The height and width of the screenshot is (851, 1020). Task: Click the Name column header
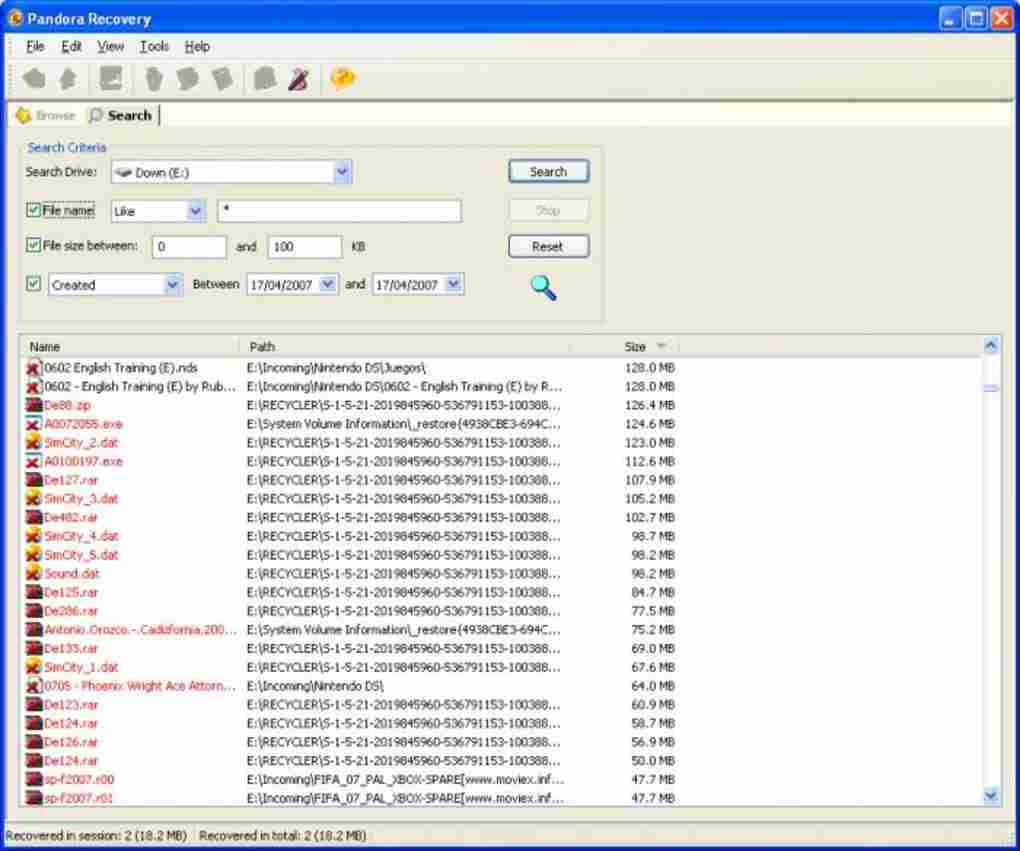(x=129, y=347)
